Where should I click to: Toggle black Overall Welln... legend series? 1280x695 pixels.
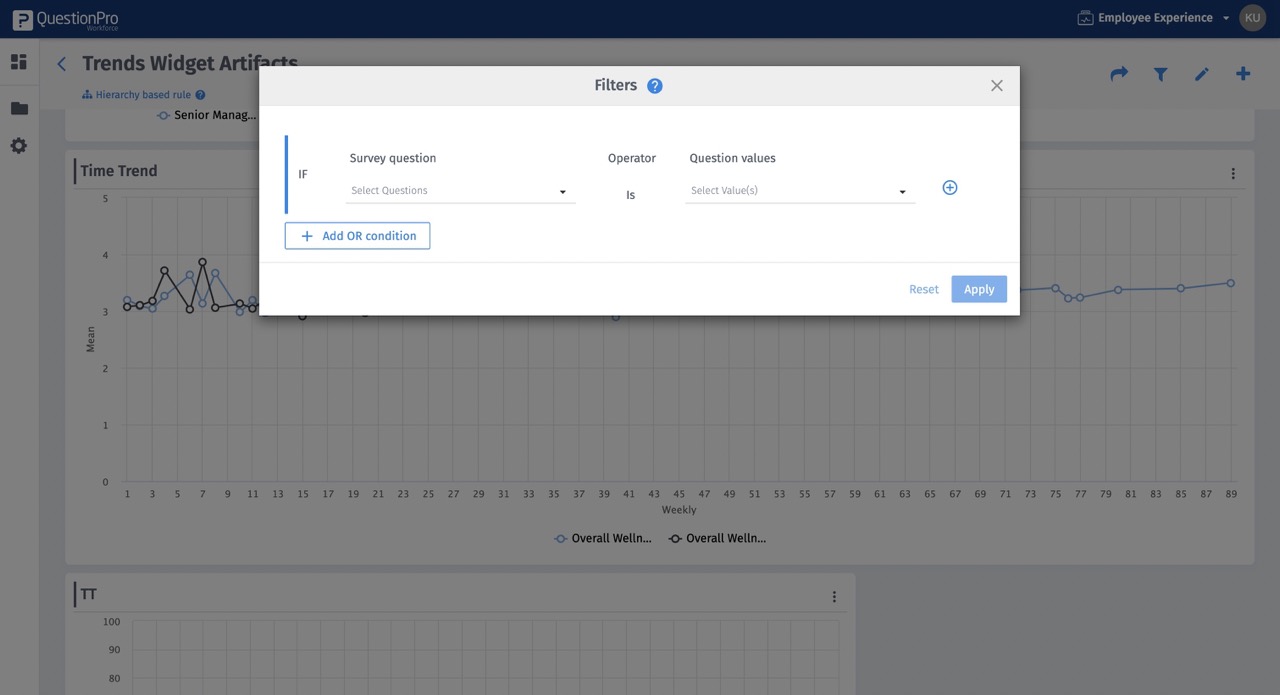[x=717, y=538]
